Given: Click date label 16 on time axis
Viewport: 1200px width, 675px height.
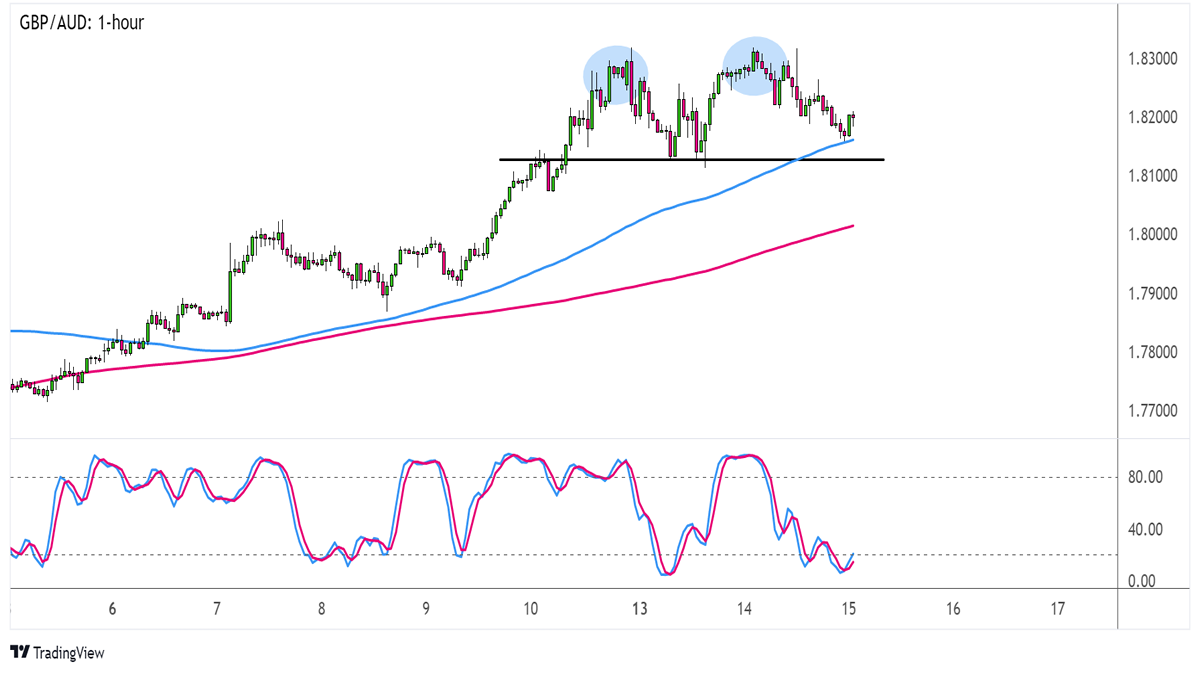Looking at the screenshot, I should [x=953, y=609].
